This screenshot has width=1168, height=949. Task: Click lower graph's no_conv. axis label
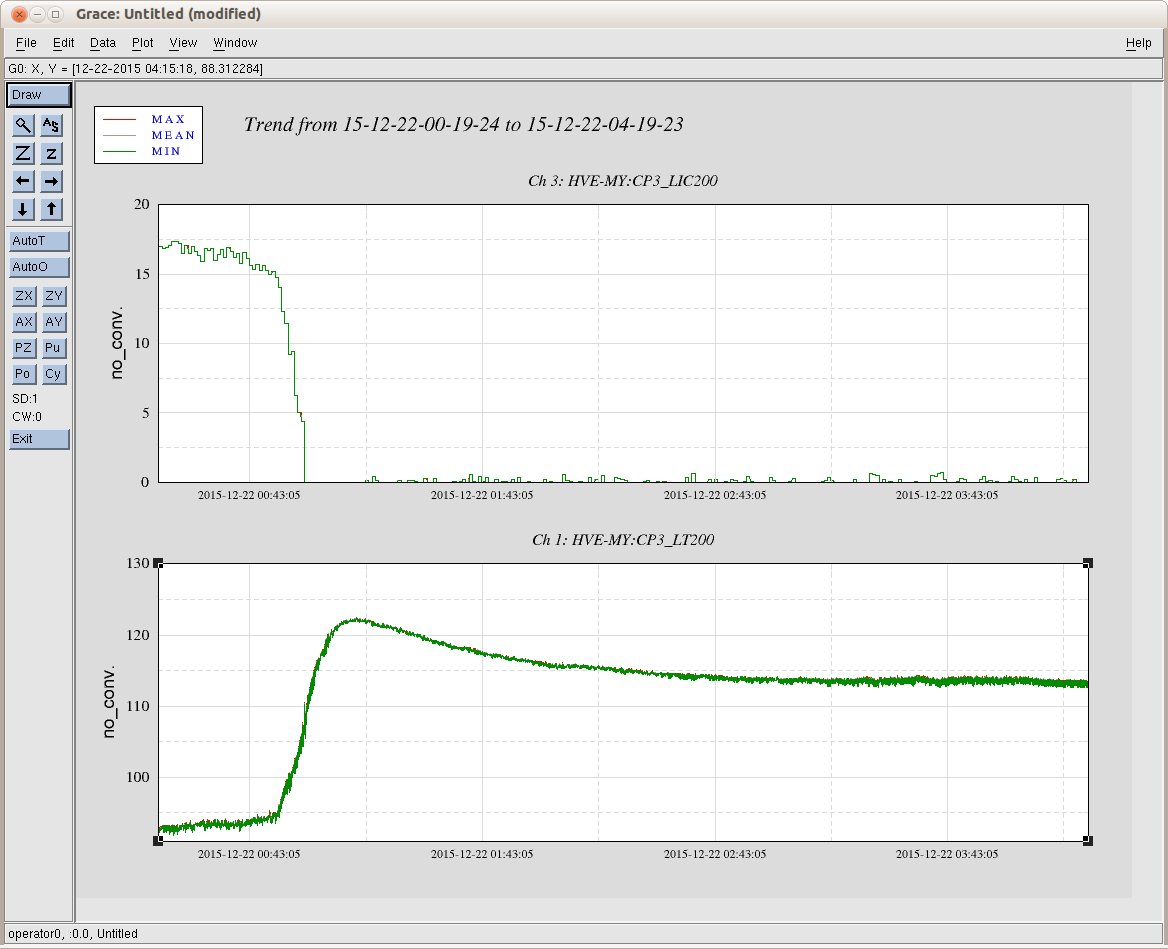(x=110, y=702)
